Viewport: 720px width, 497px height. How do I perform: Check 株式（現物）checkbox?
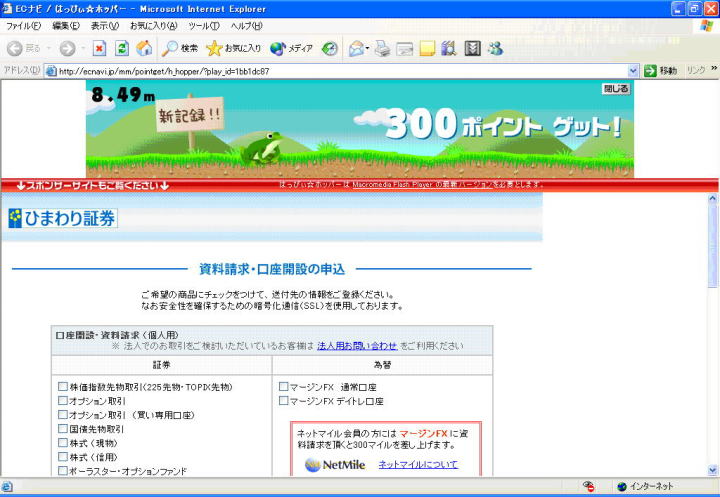pos(63,443)
